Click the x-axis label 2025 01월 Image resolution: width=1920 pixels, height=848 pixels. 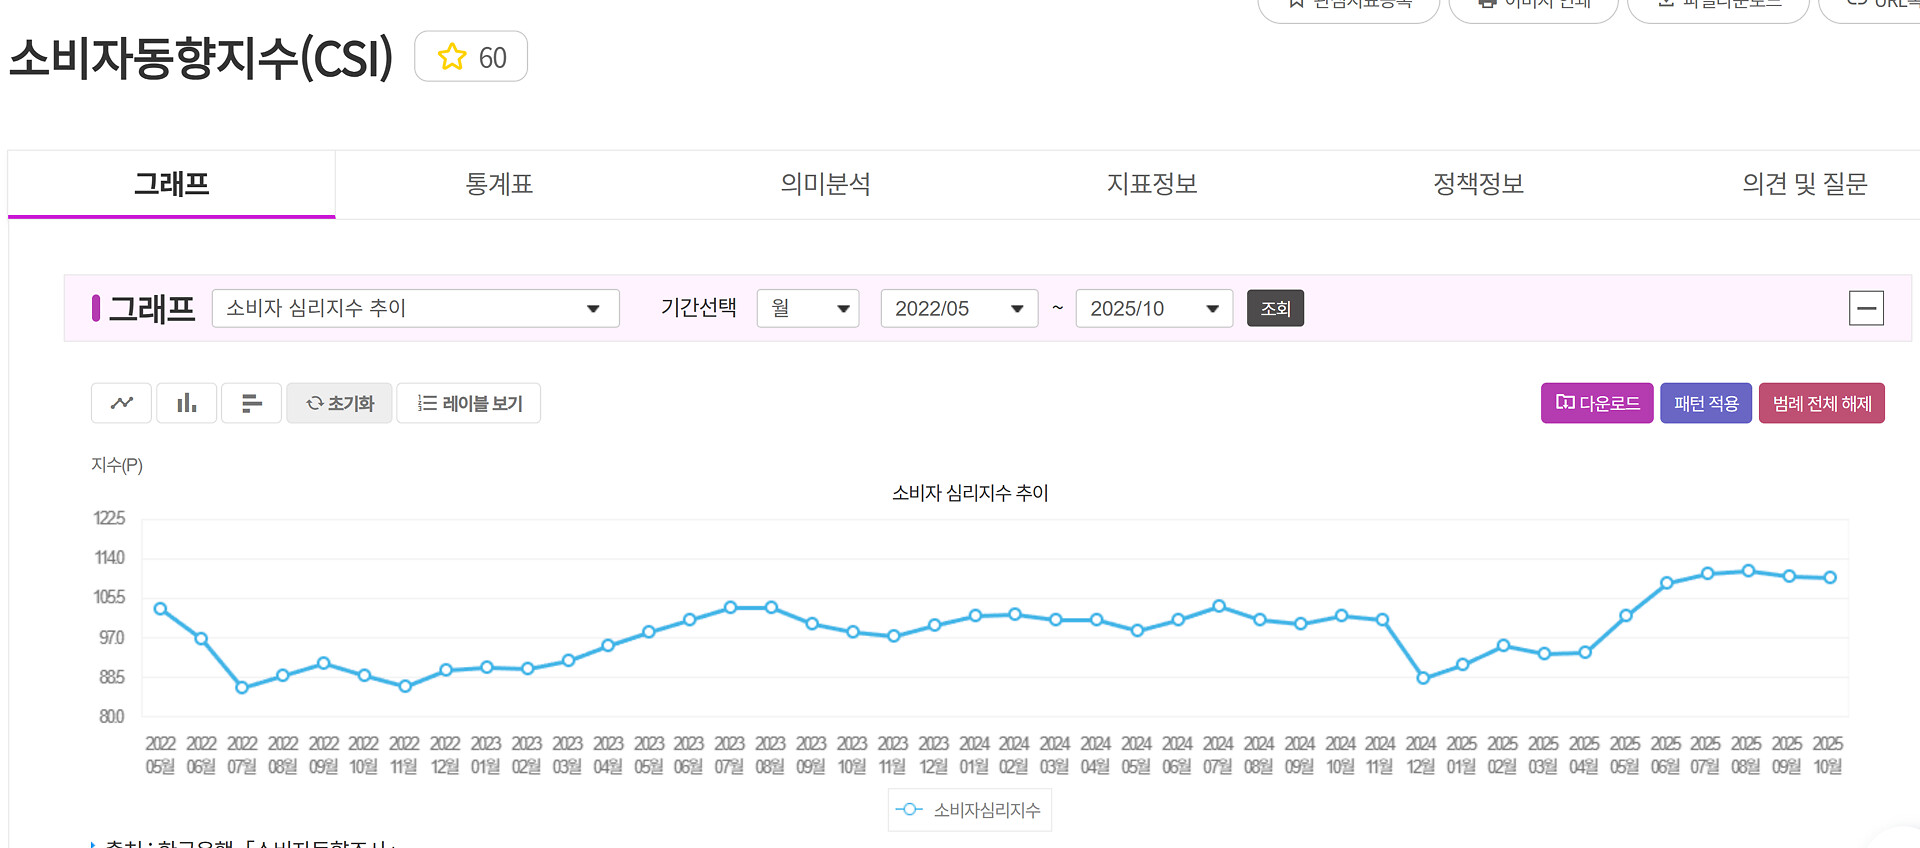coord(1462,755)
